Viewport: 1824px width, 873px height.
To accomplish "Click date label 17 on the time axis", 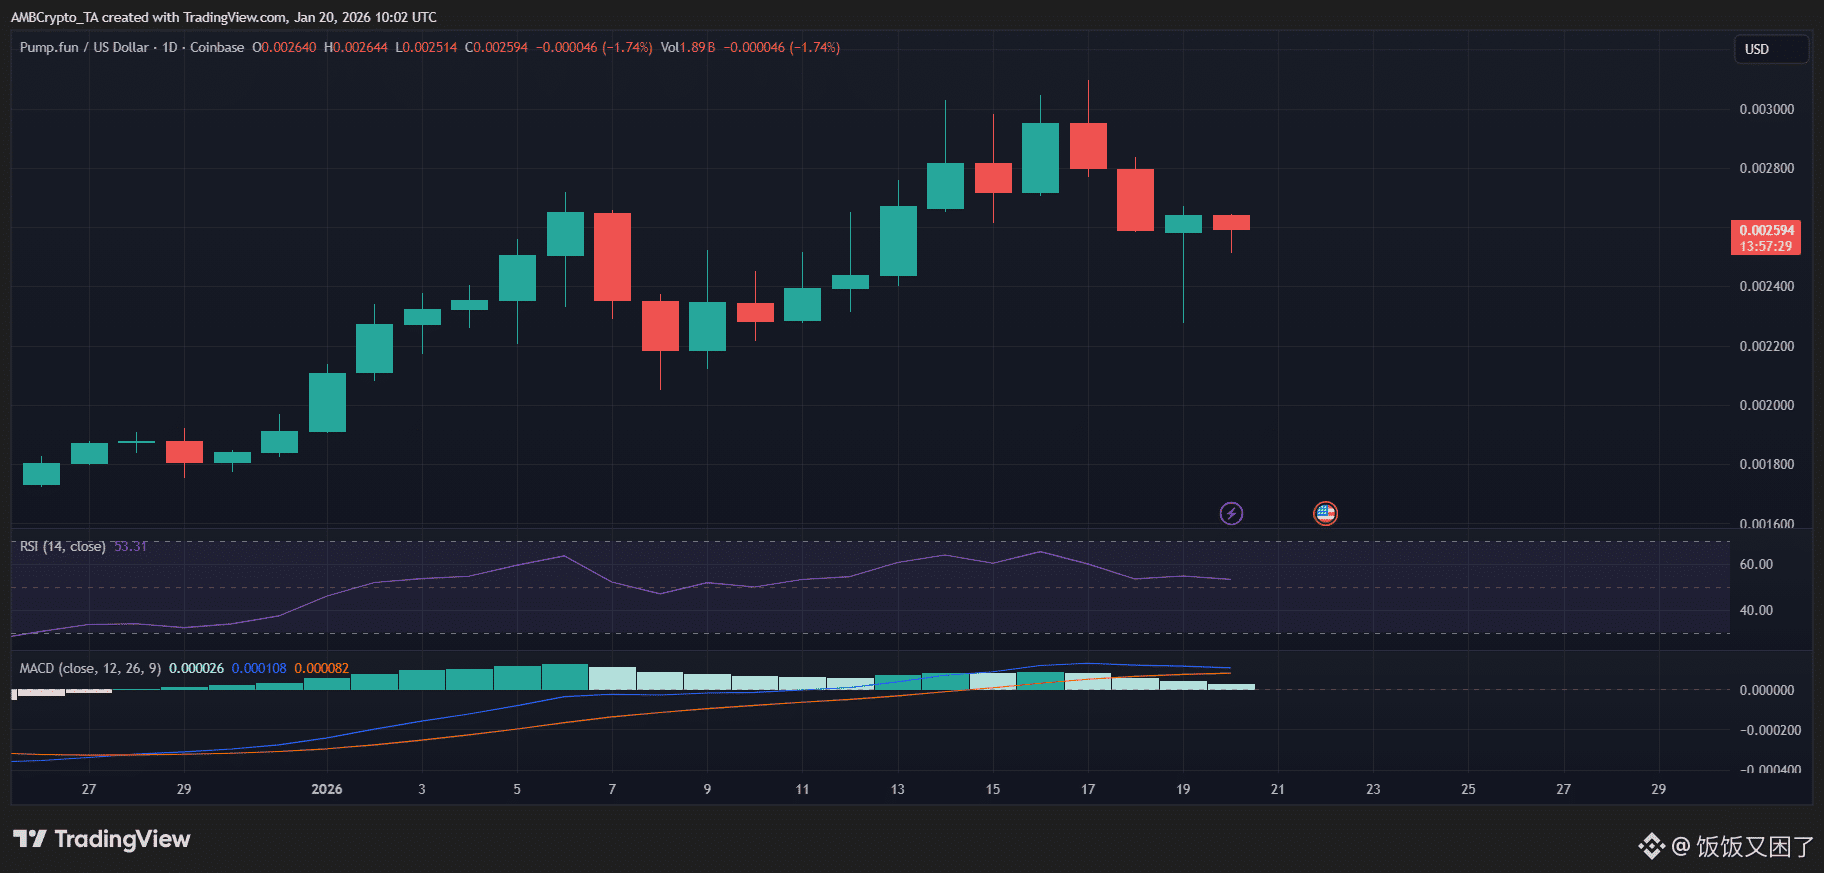I will pos(1088,789).
